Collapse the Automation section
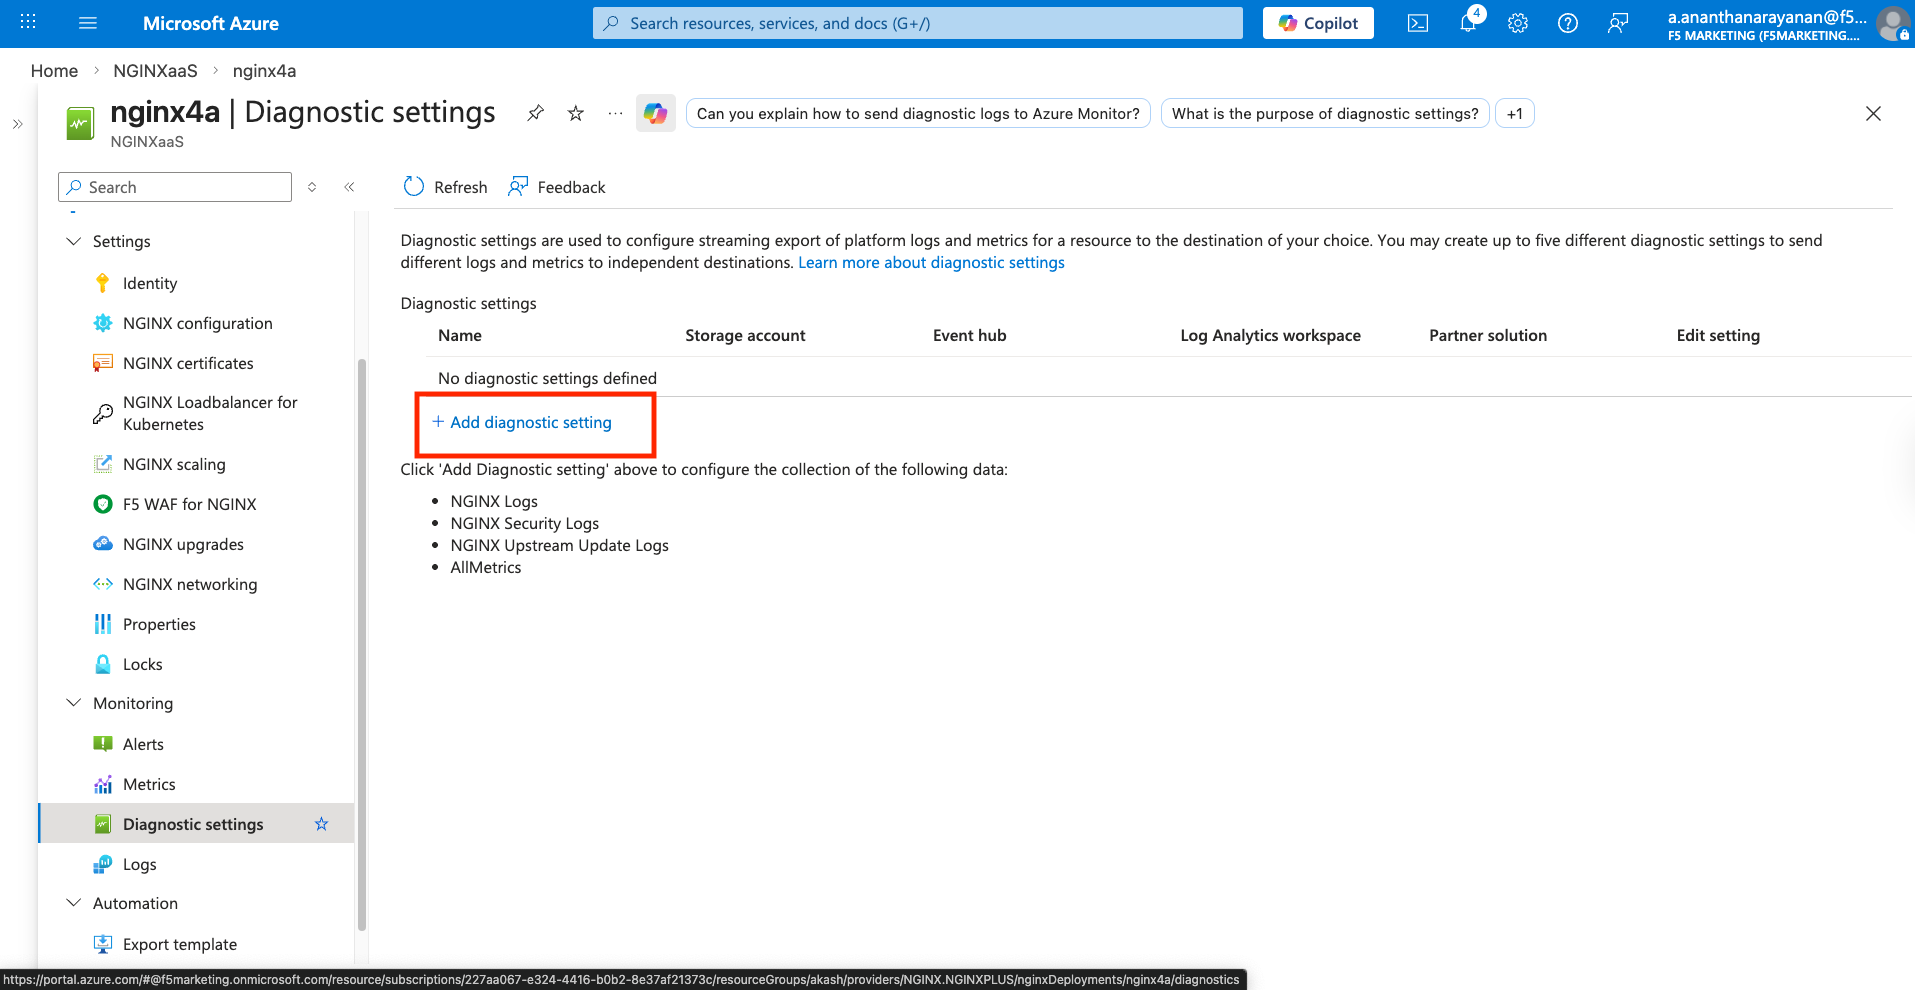This screenshot has width=1915, height=990. point(73,903)
